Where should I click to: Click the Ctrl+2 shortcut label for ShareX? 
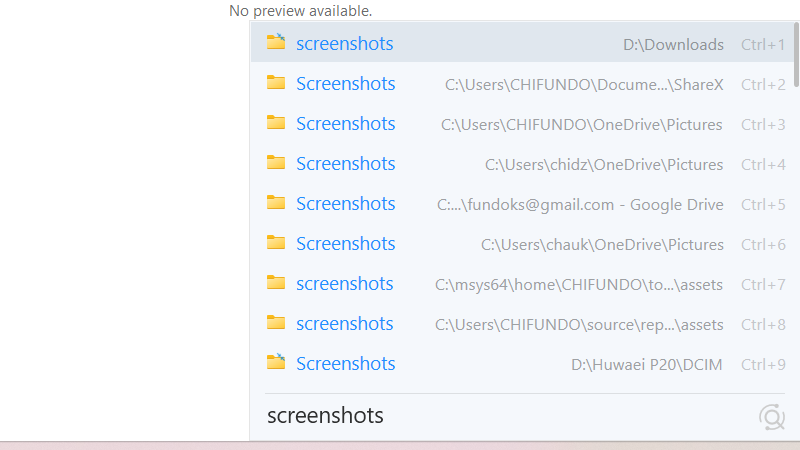tap(762, 85)
